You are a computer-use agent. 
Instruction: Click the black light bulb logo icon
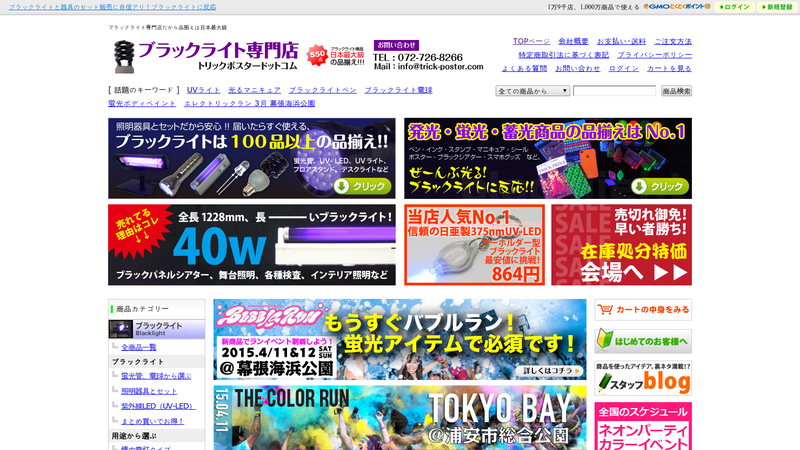coord(123,56)
